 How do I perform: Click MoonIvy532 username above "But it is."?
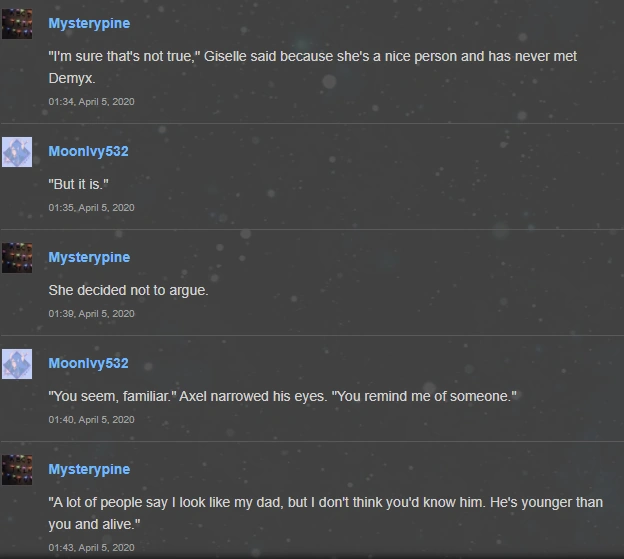[88, 151]
